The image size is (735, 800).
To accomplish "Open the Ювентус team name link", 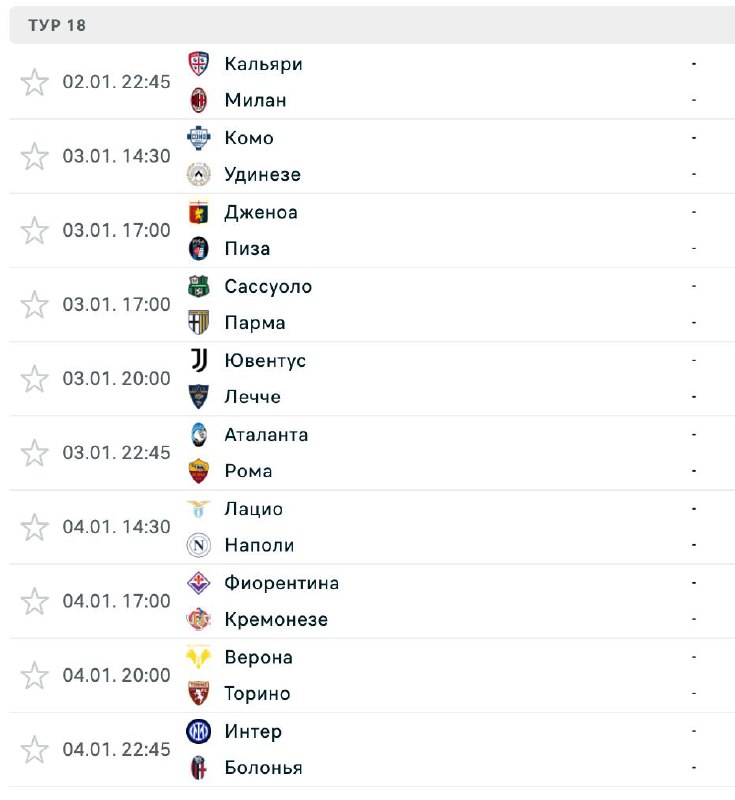I will (265, 360).
